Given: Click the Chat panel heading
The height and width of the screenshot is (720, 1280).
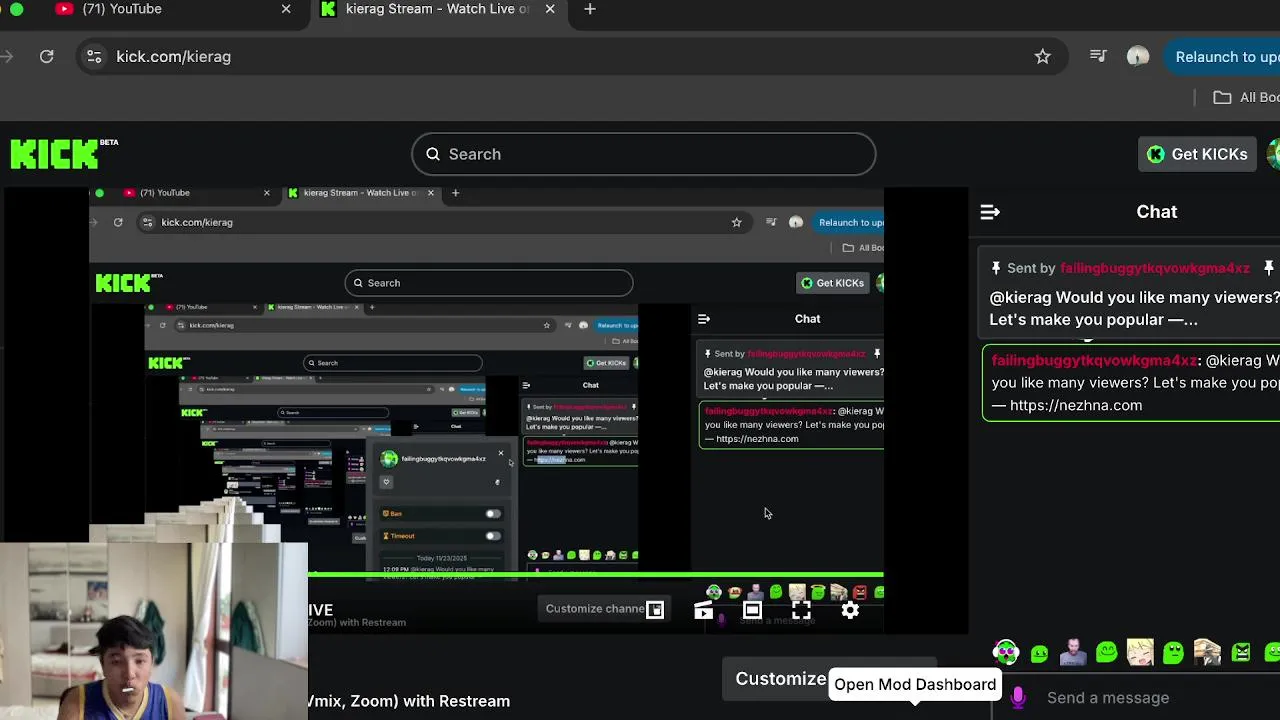Looking at the screenshot, I should point(1157,212).
